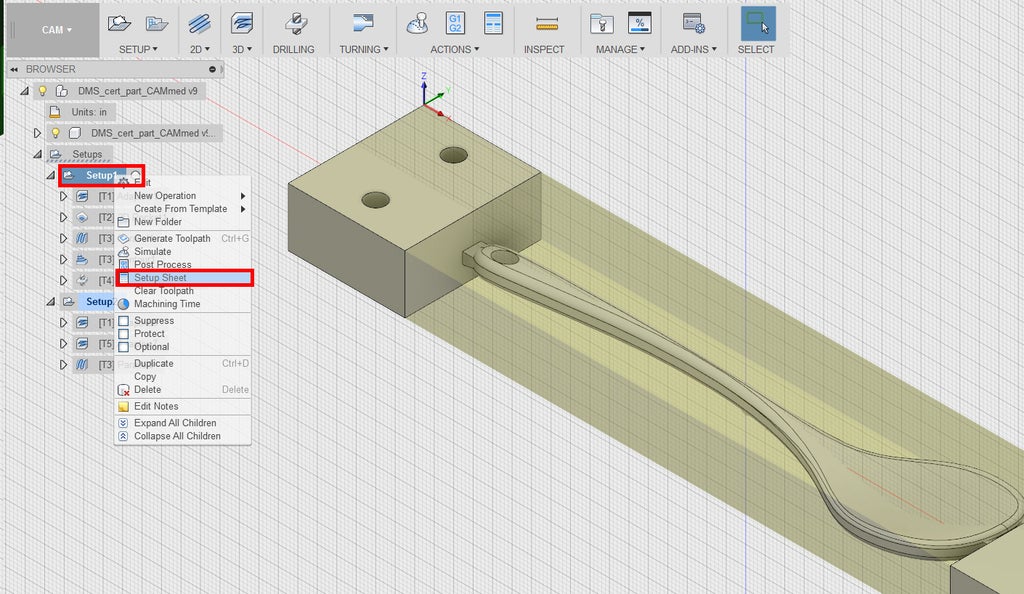Click the New Setup icon in toolbar
Image resolution: width=1024 pixels, height=594 pixels.
[x=120, y=23]
